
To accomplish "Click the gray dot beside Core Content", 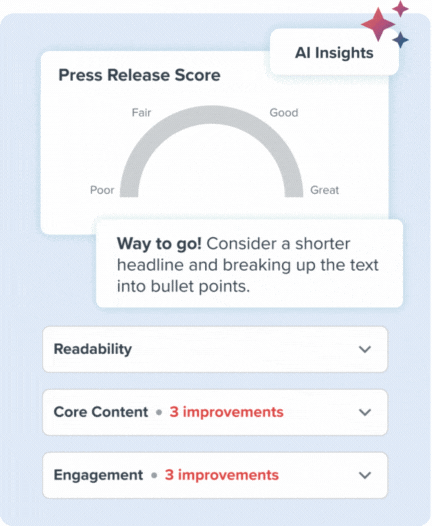I will [159, 412].
